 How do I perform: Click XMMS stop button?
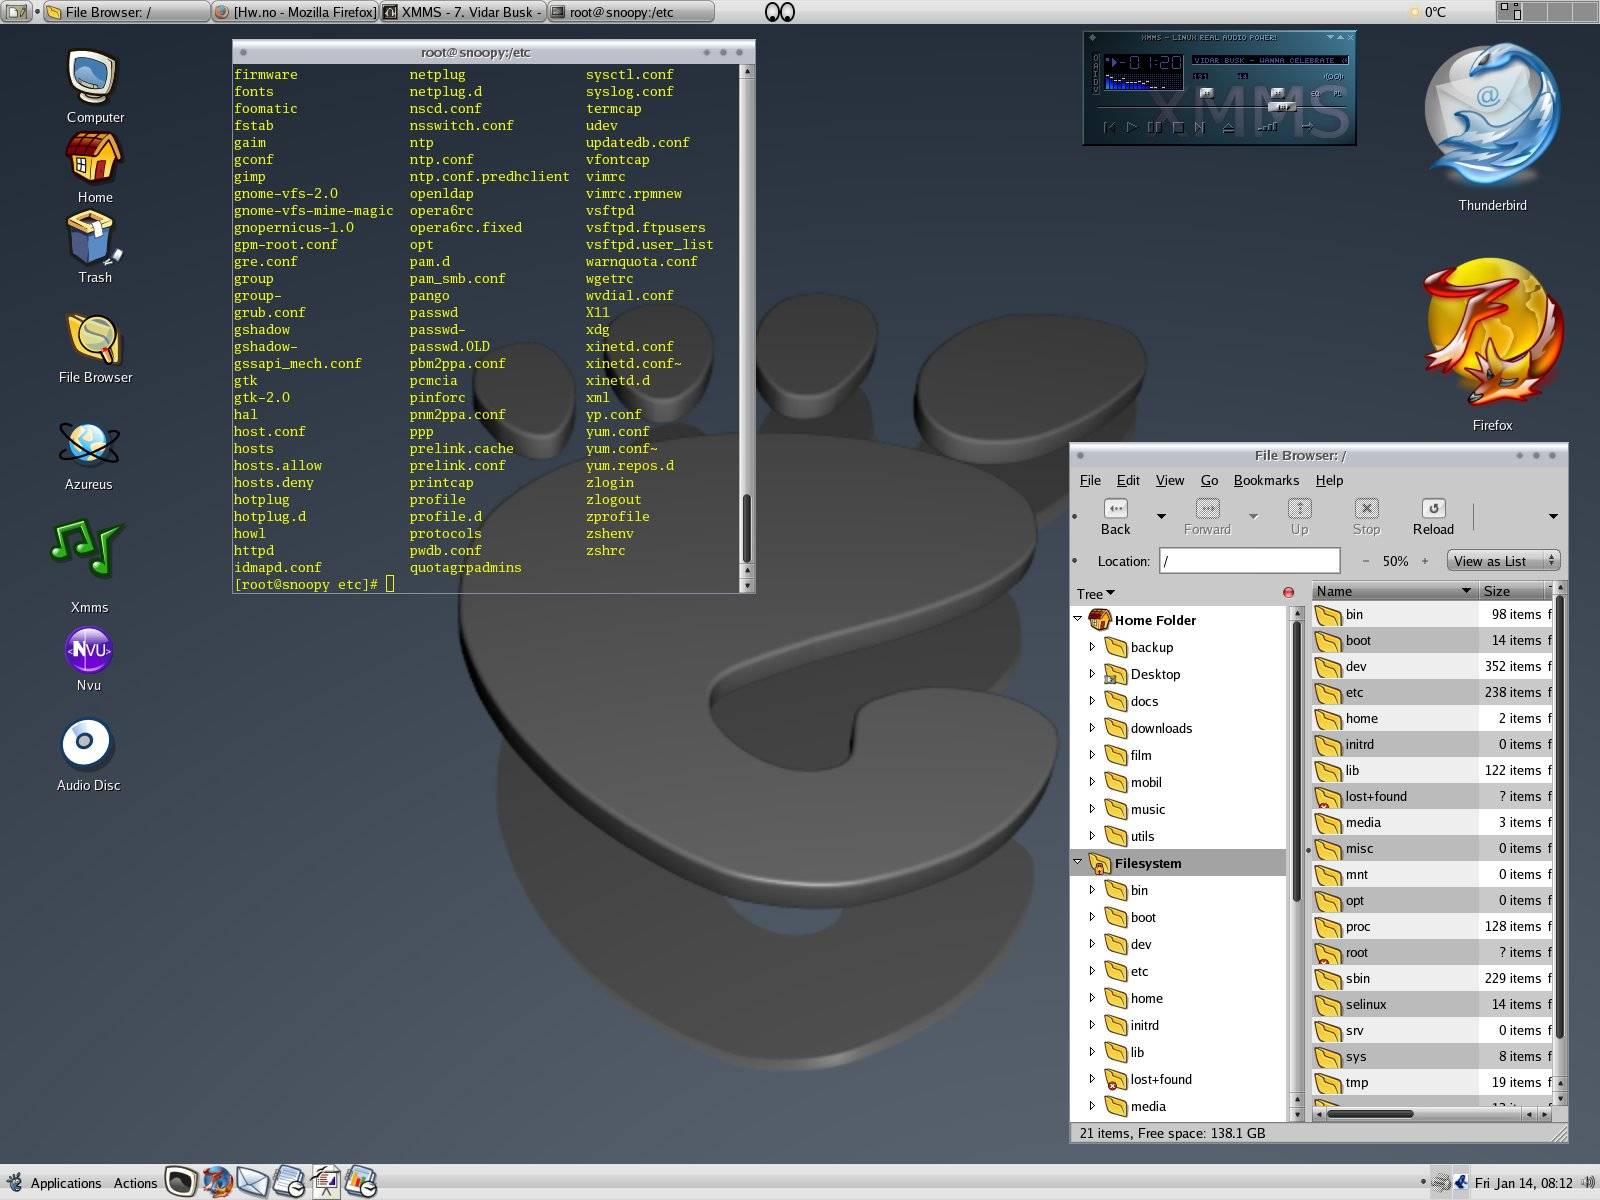coord(1178,127)
